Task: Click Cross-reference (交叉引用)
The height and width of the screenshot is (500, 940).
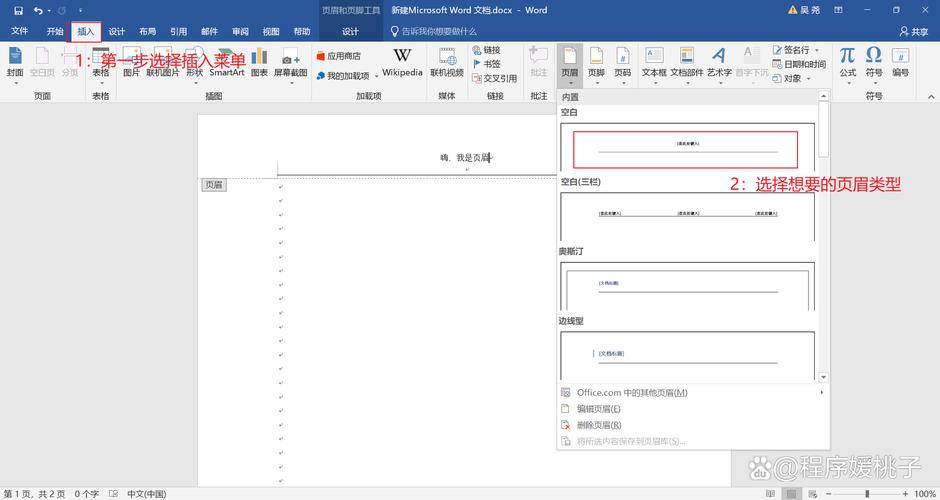Action: pos(495,79)
